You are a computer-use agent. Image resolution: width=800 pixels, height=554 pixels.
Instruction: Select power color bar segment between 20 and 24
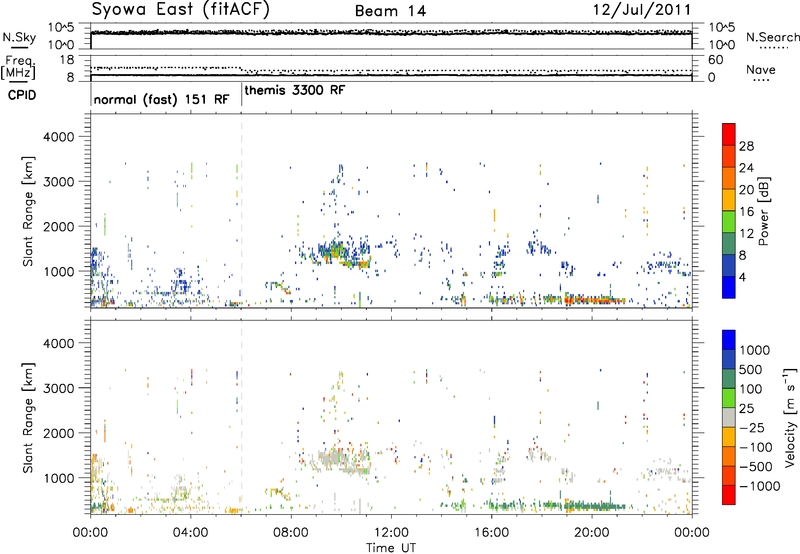pos(729,178)
